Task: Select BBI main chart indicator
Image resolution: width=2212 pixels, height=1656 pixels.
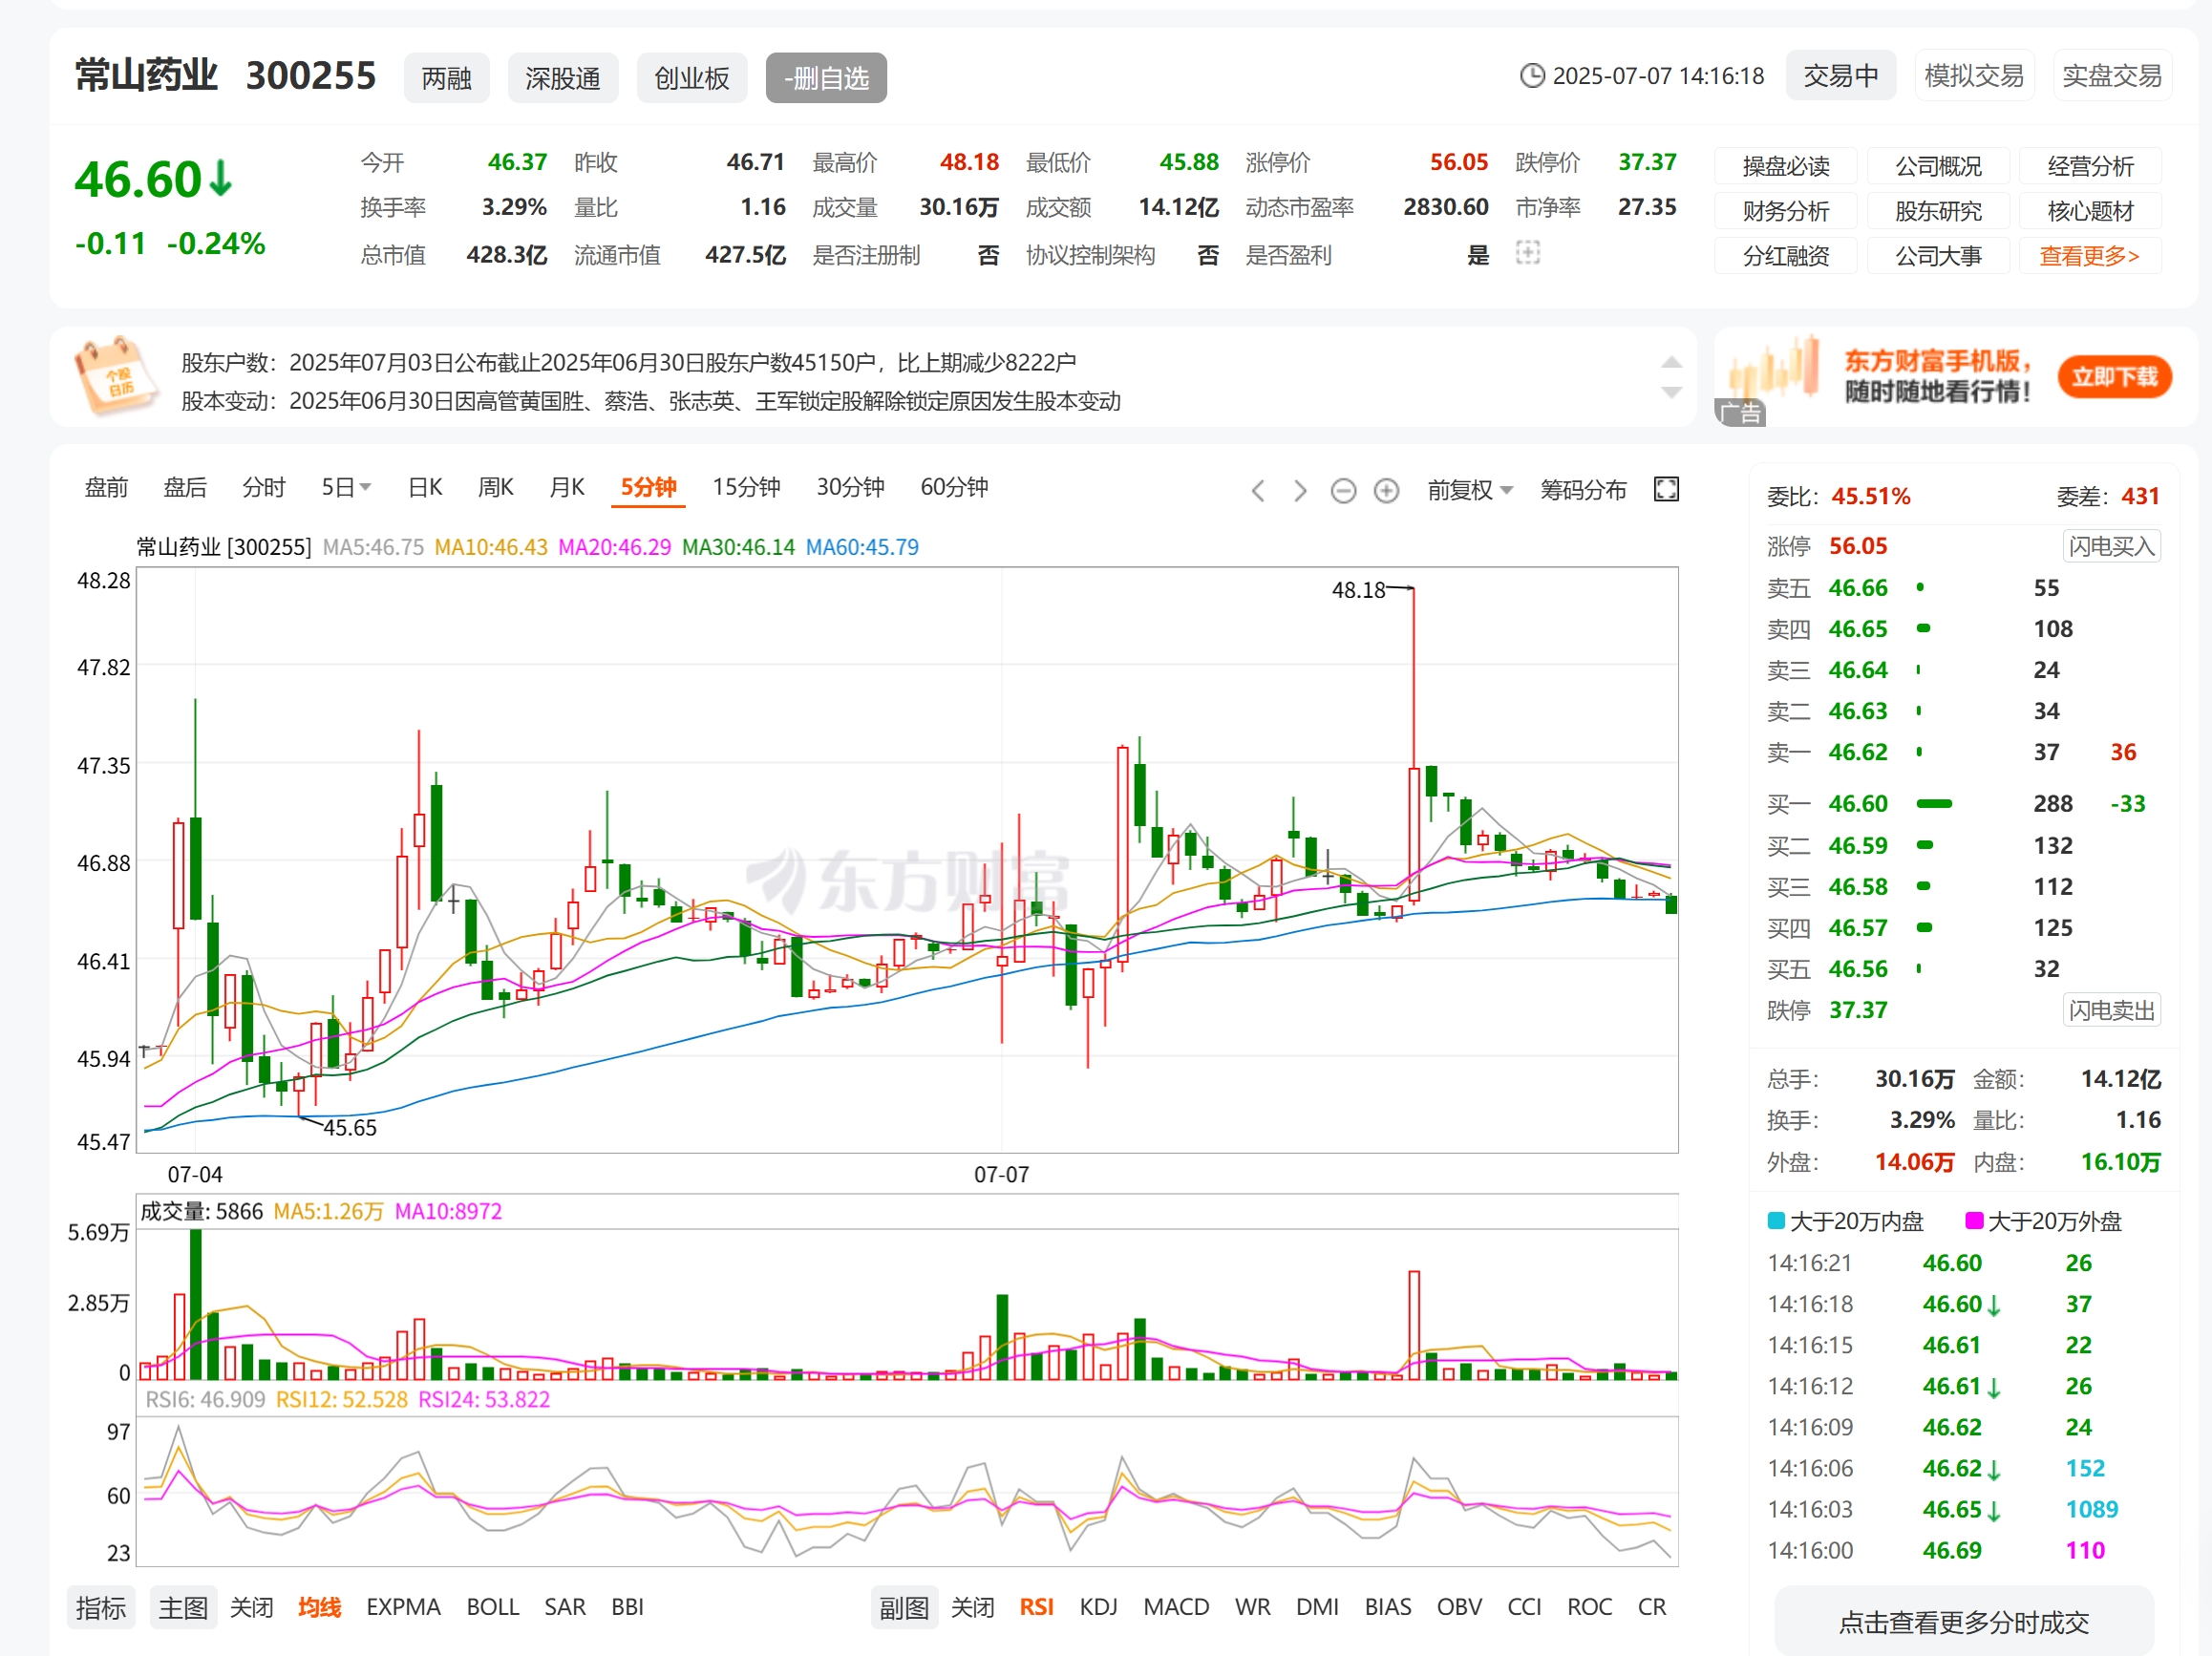Action: [627, 1607]
